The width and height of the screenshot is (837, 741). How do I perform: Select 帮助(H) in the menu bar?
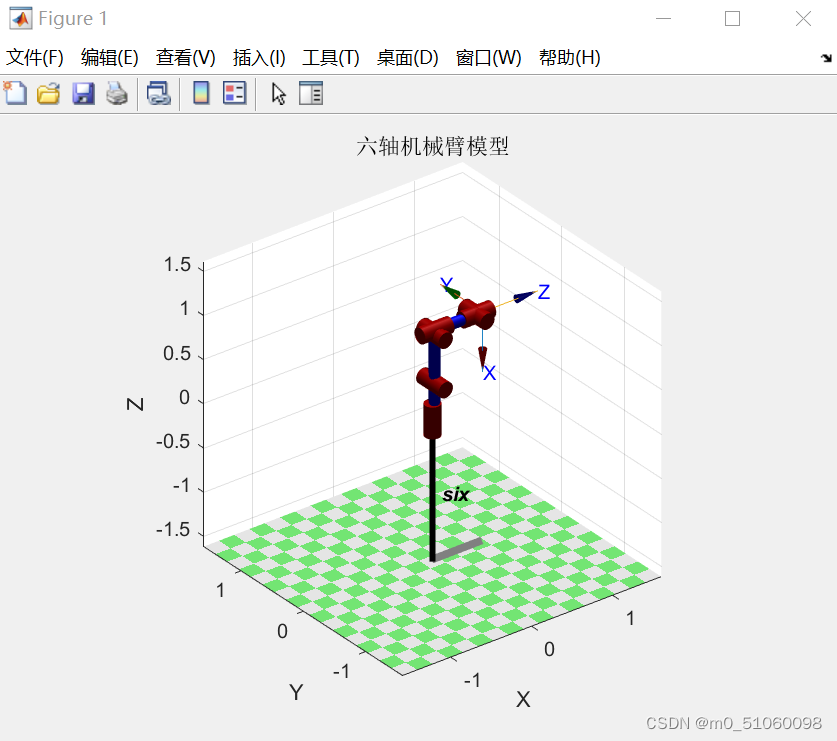(x=567, y=58)
